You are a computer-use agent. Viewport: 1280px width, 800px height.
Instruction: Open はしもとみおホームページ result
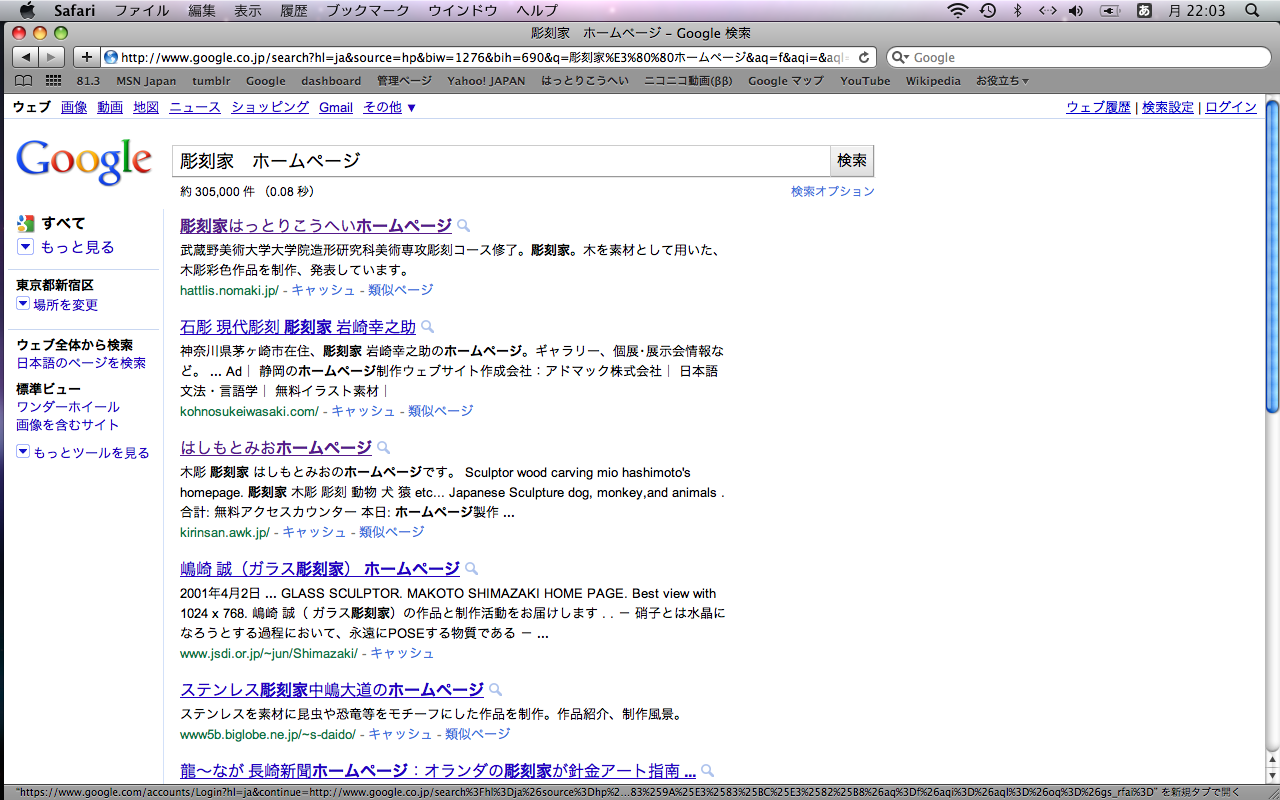pyautogui.click(x=276, y=448)
